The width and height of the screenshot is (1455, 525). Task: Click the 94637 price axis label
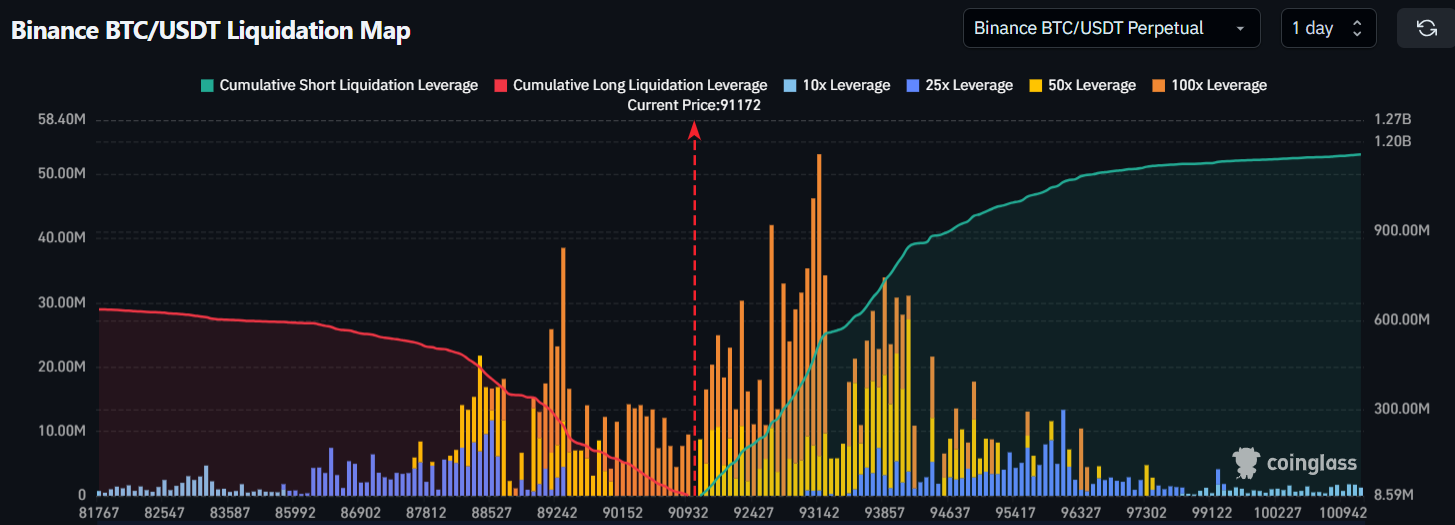pos(950,512)
